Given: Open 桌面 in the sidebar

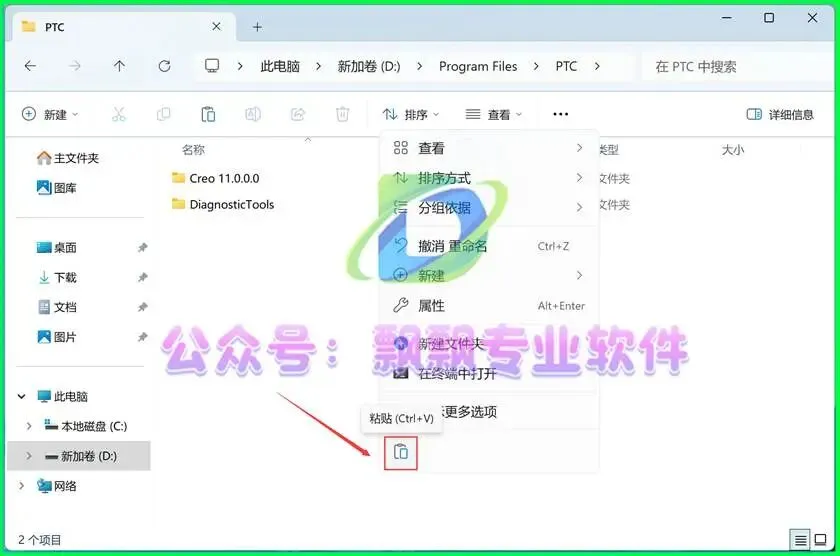Looking at the screenshot, I should [57, 247].
